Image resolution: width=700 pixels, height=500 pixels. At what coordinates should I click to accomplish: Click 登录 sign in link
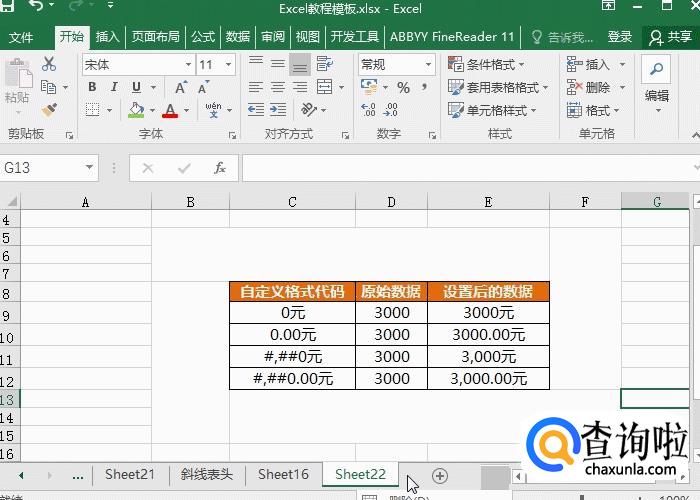point(620,37)
